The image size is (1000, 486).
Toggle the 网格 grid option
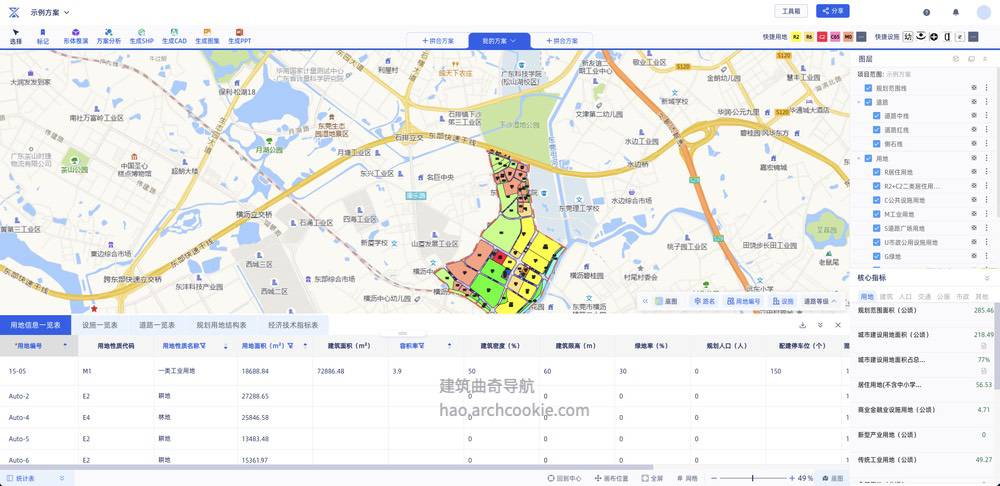688,478
